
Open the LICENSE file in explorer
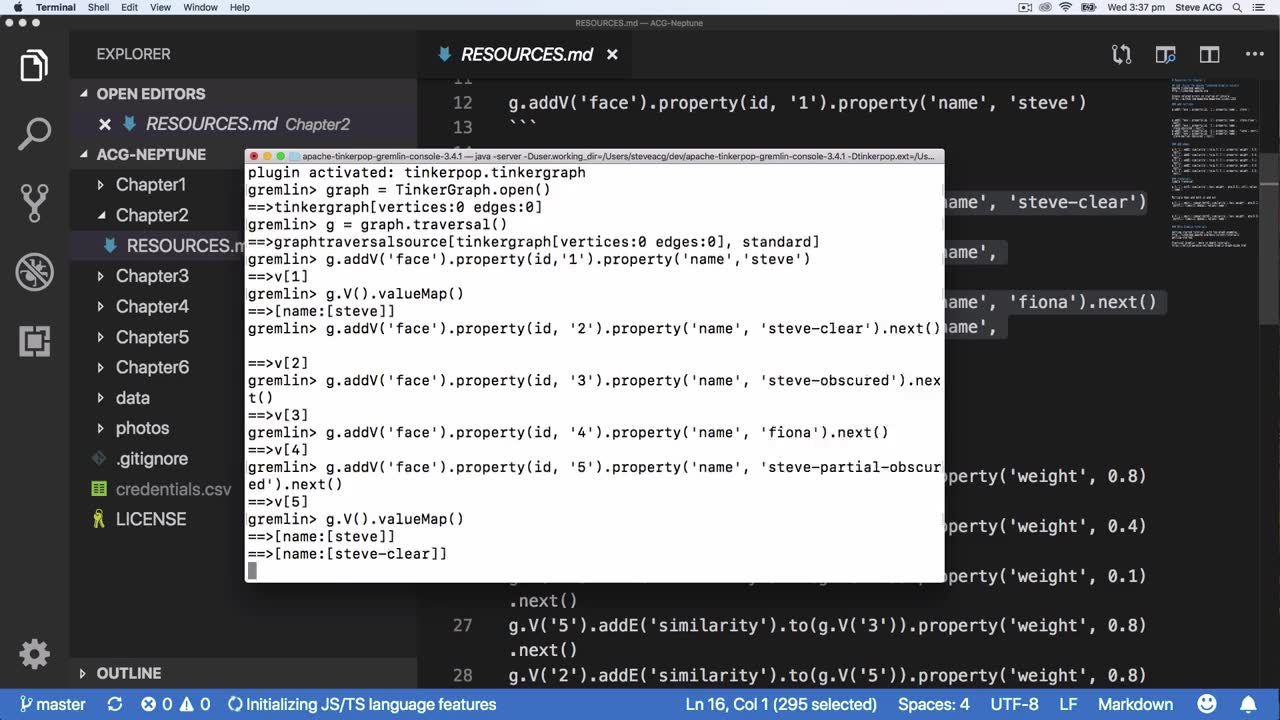pos(150,519)
